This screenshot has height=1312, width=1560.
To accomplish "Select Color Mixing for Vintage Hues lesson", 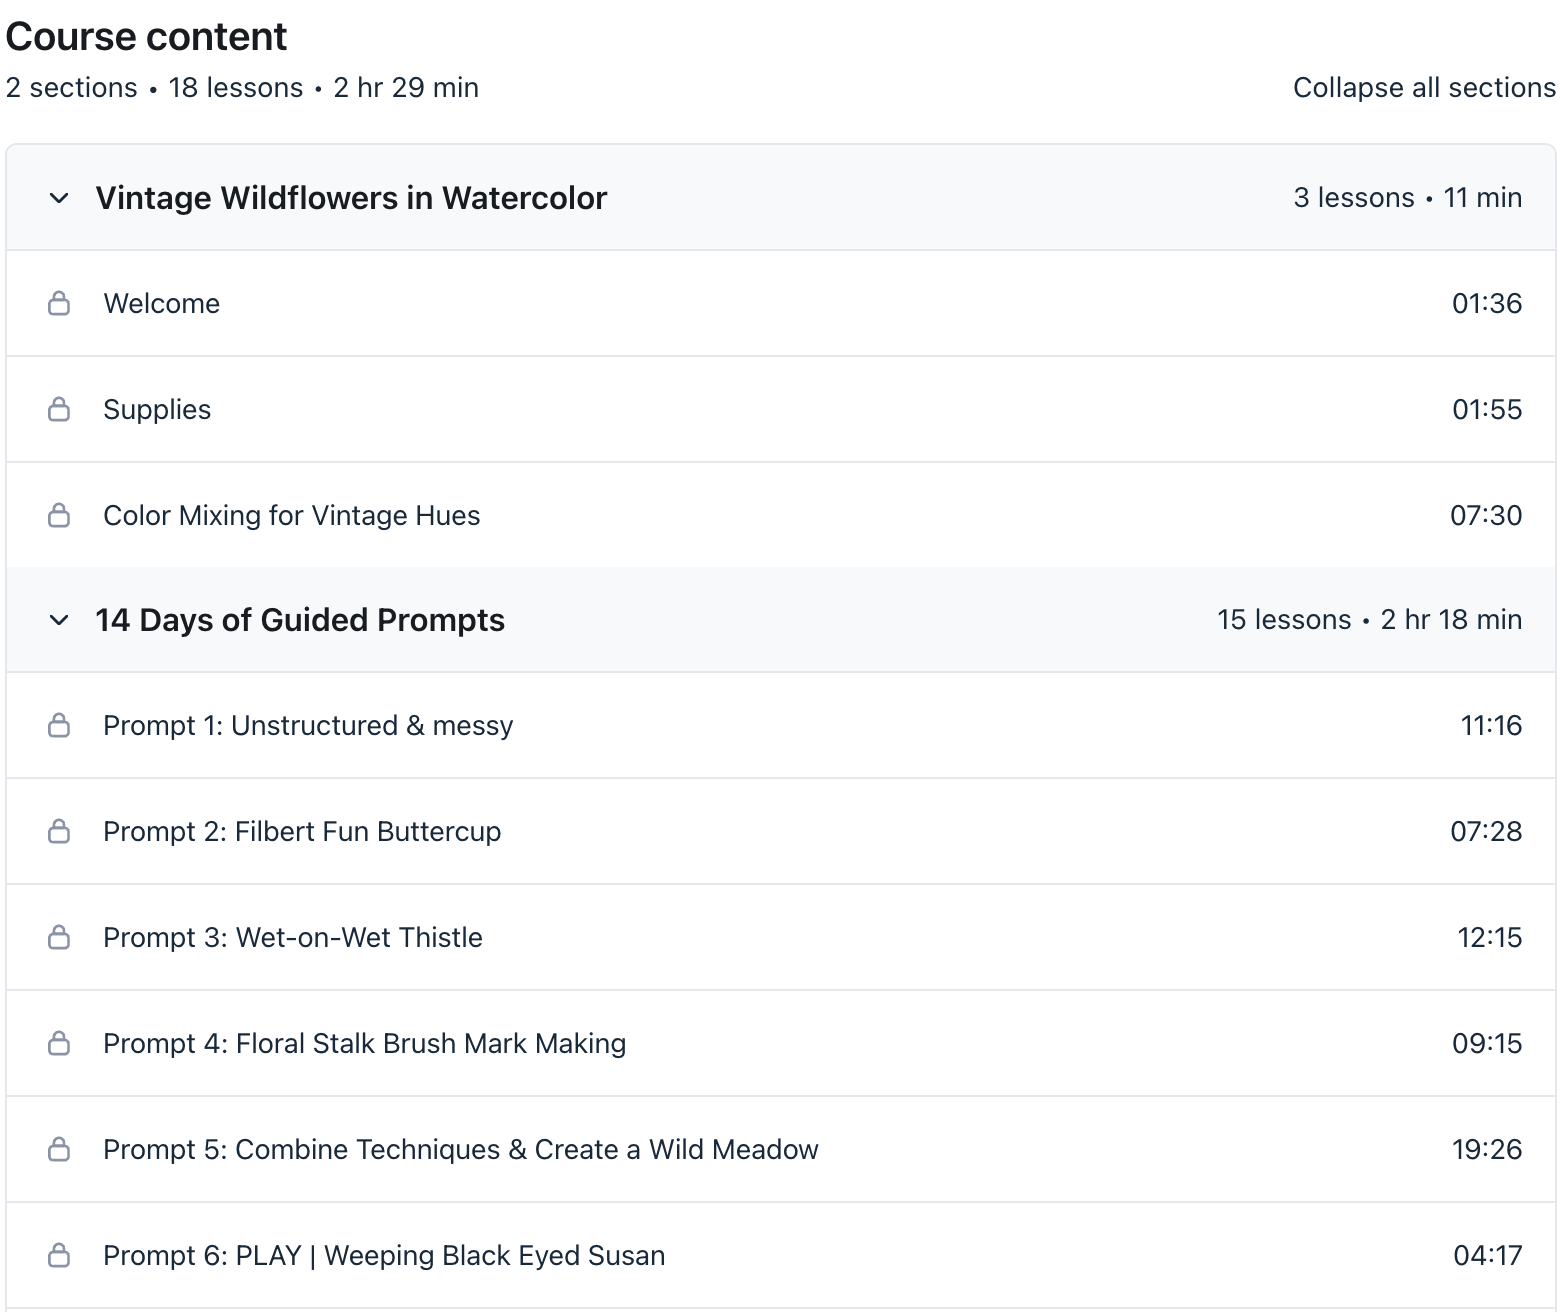I will 291,516.
